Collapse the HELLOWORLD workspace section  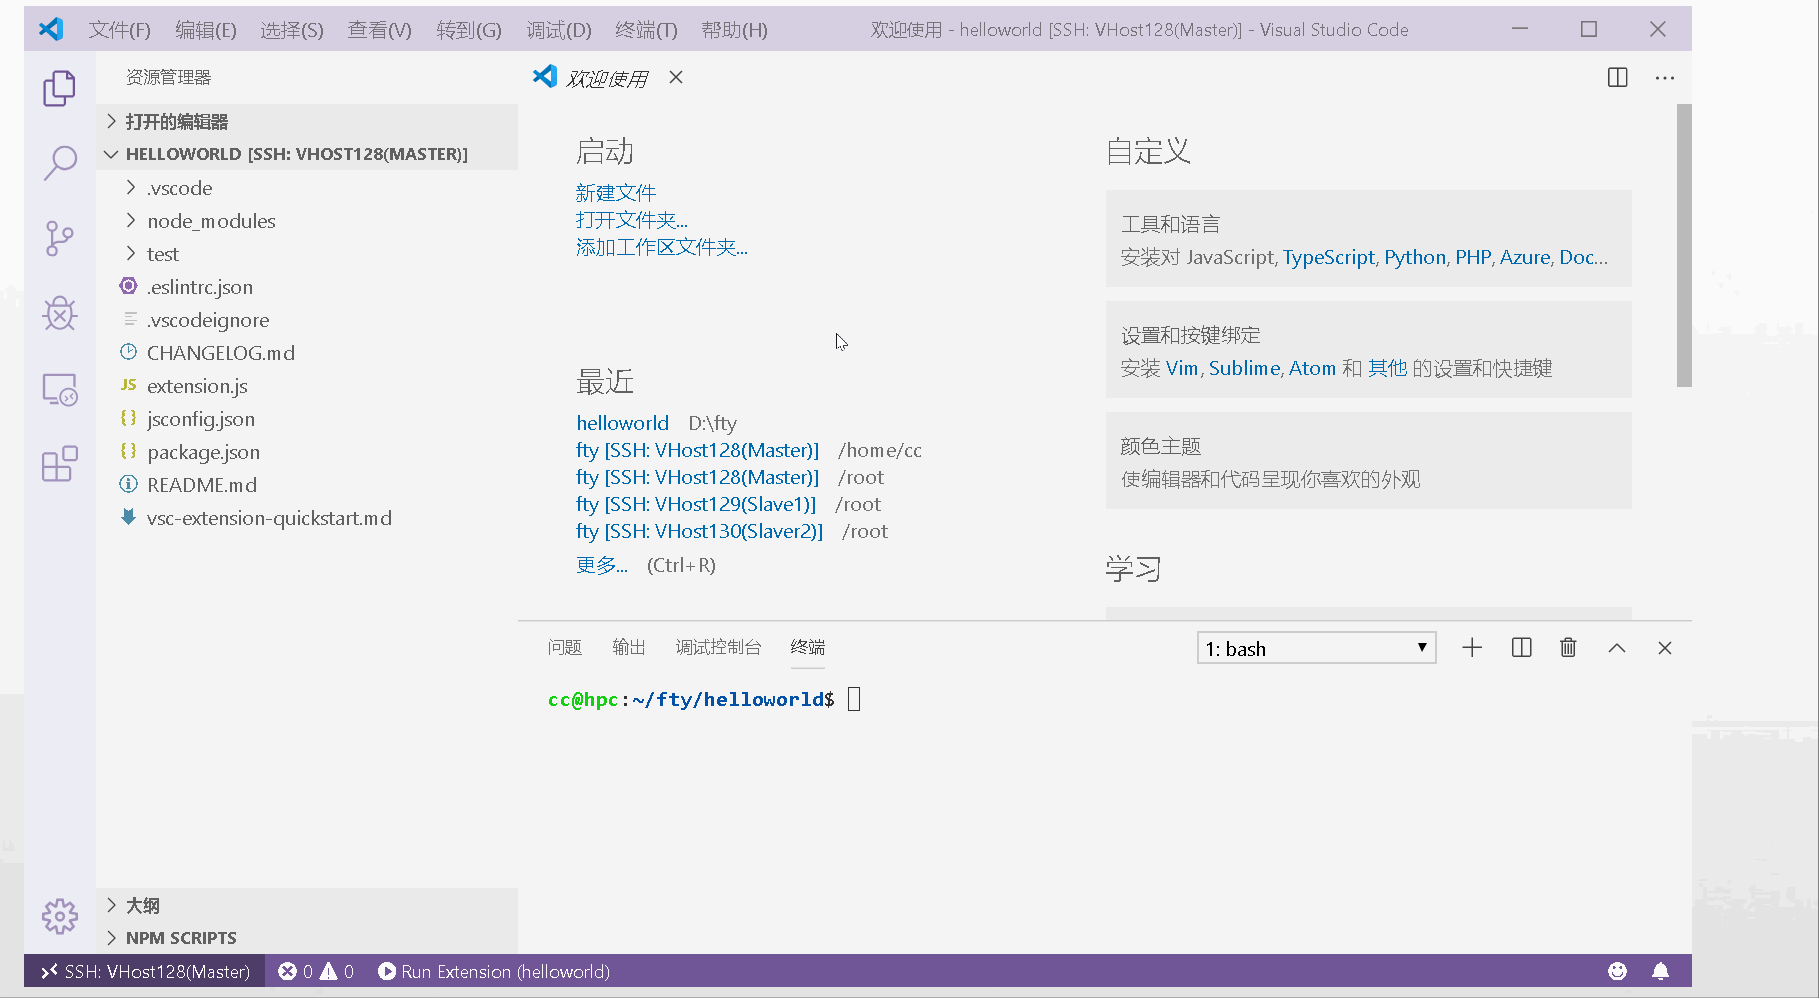pyautogui.click(x=307, y=154)
